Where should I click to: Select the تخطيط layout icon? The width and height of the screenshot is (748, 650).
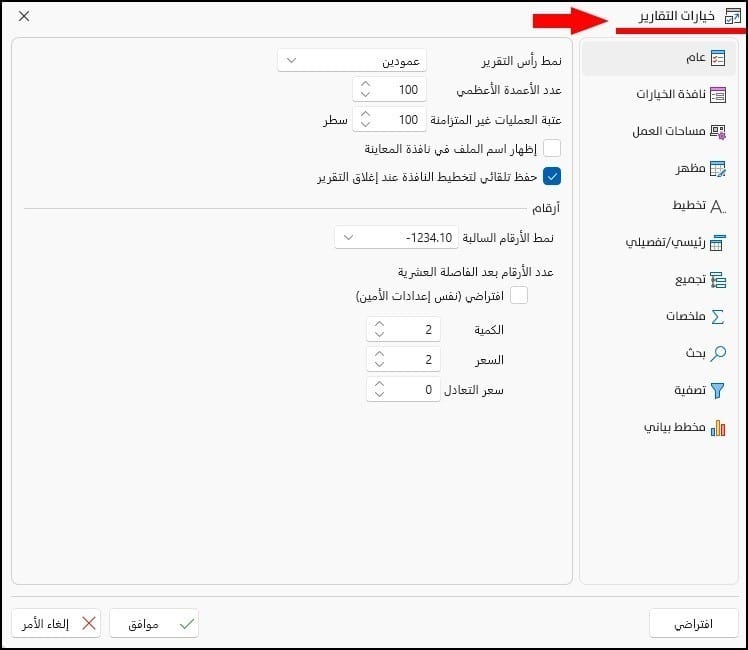click(x=717, y=206)
